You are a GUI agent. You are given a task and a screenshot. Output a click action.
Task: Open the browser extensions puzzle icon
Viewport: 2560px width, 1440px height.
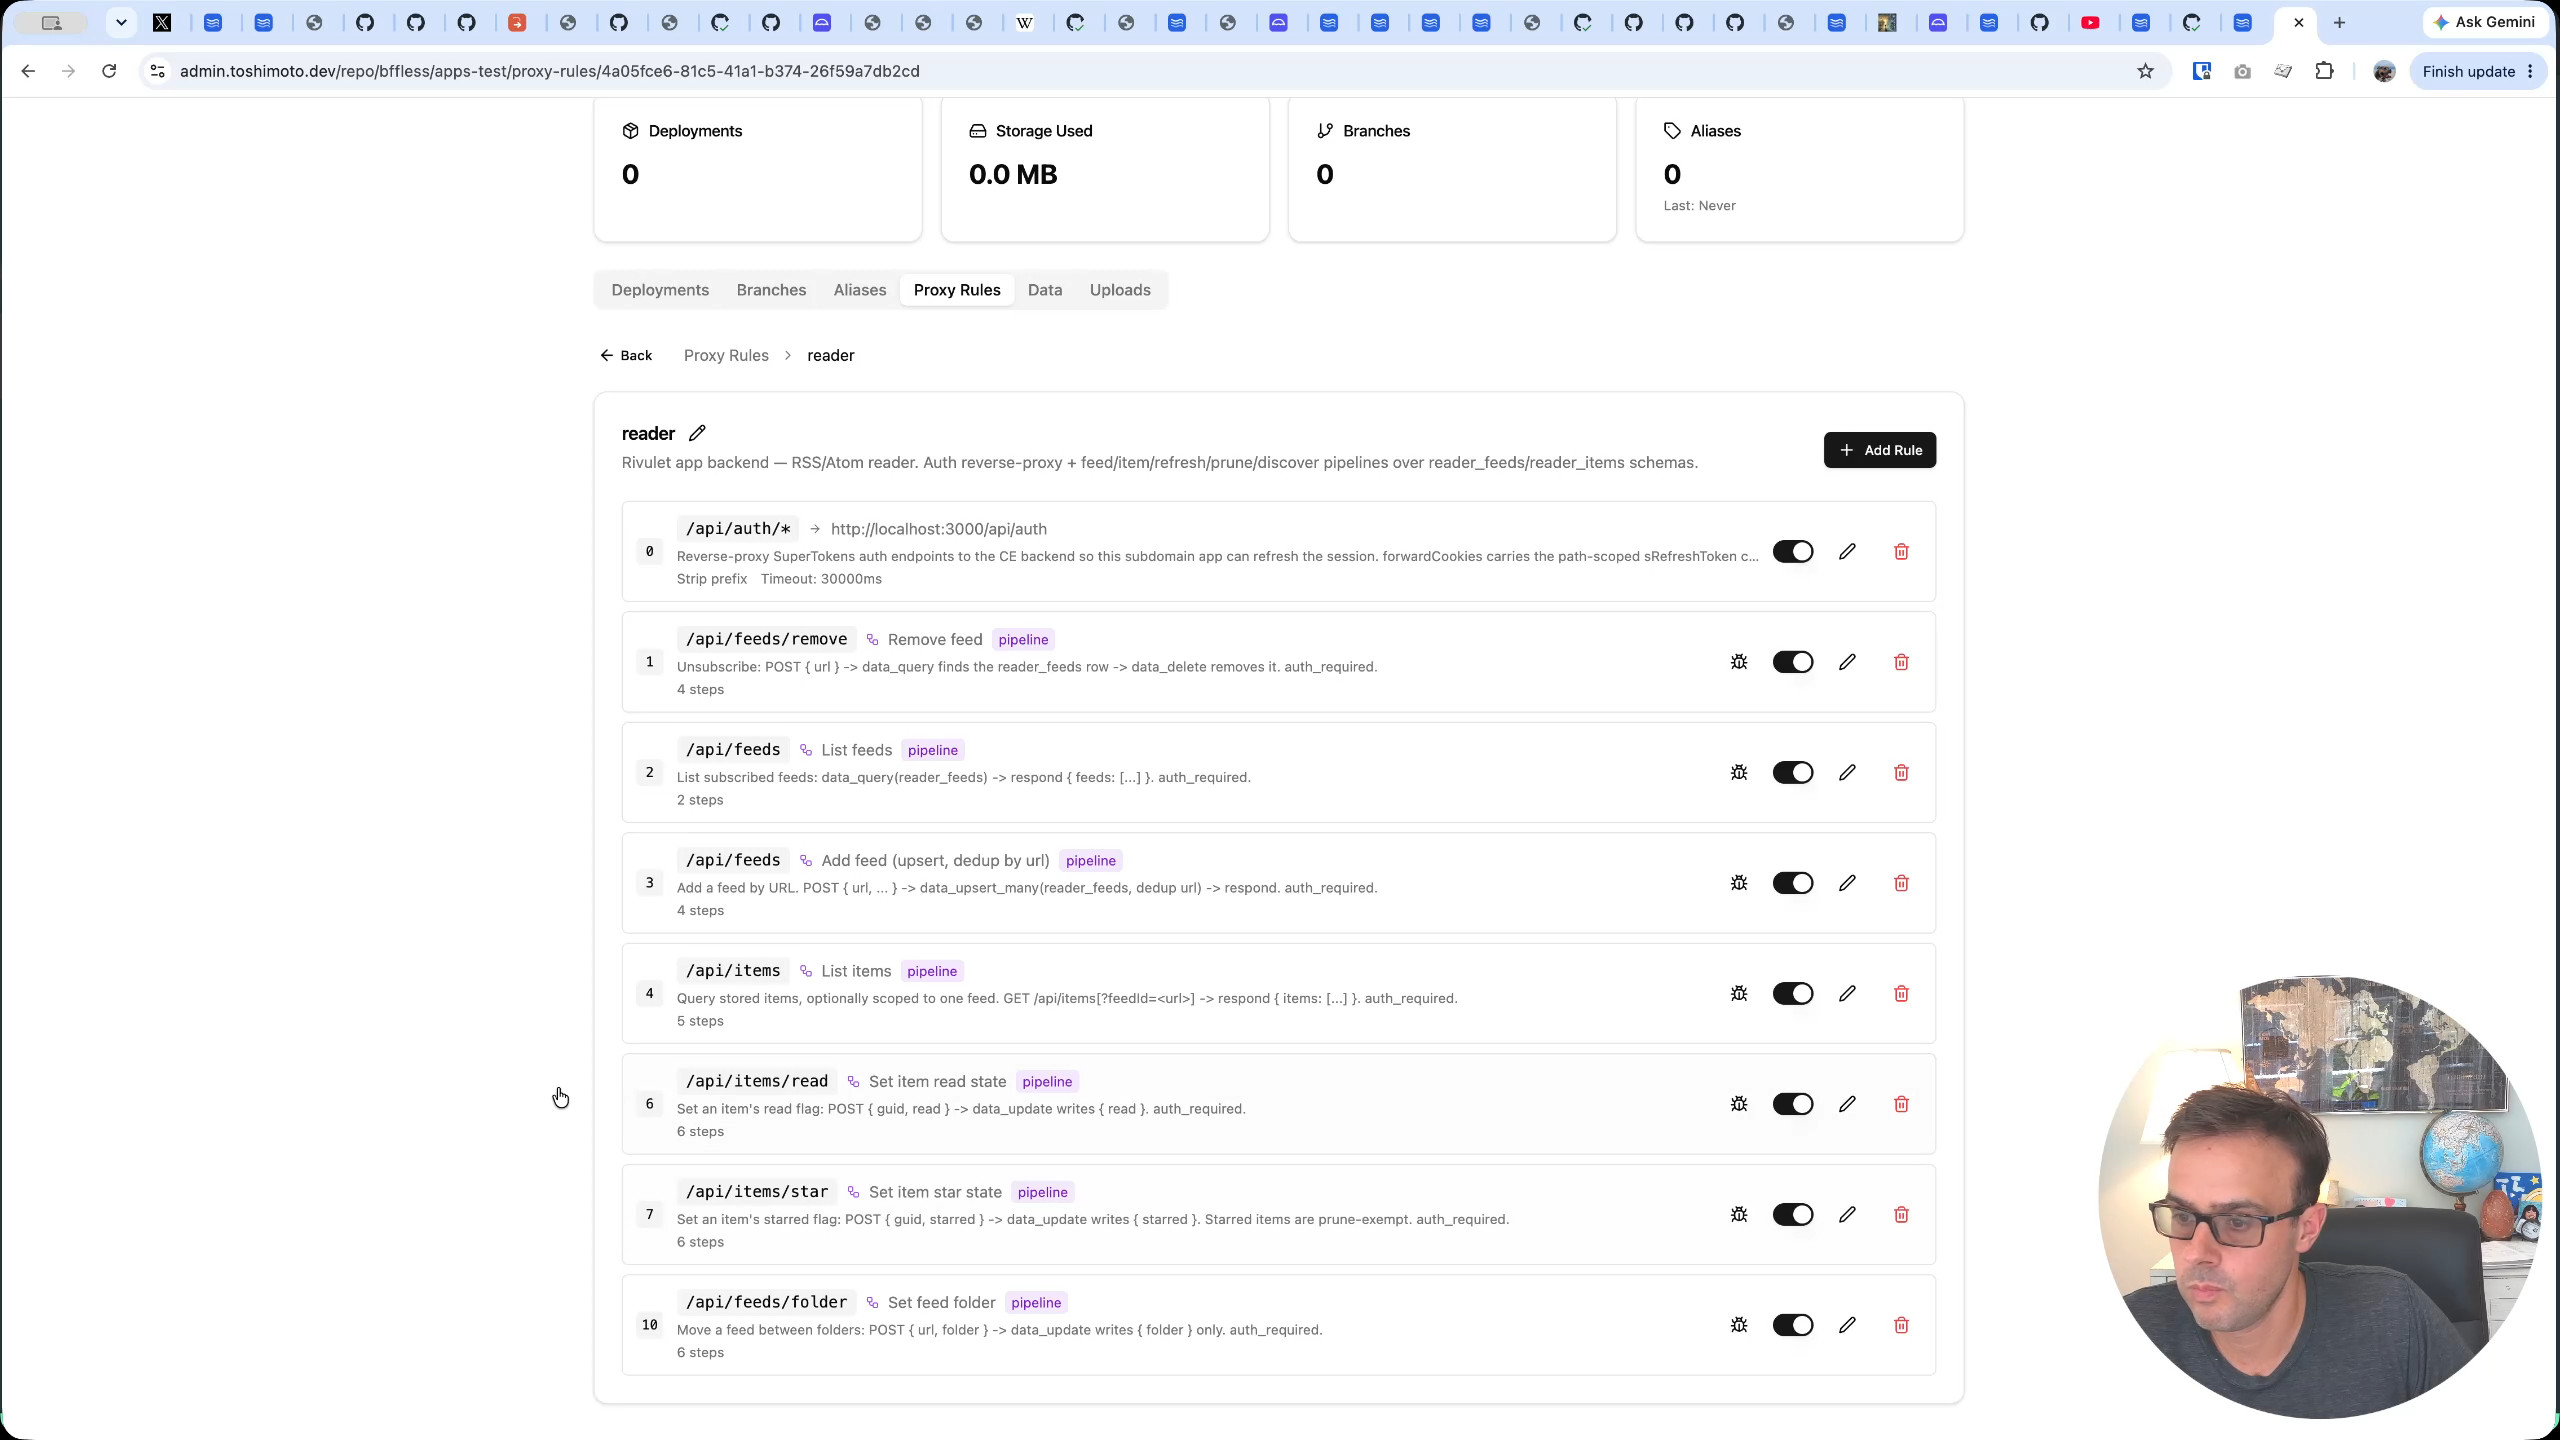2324,71
